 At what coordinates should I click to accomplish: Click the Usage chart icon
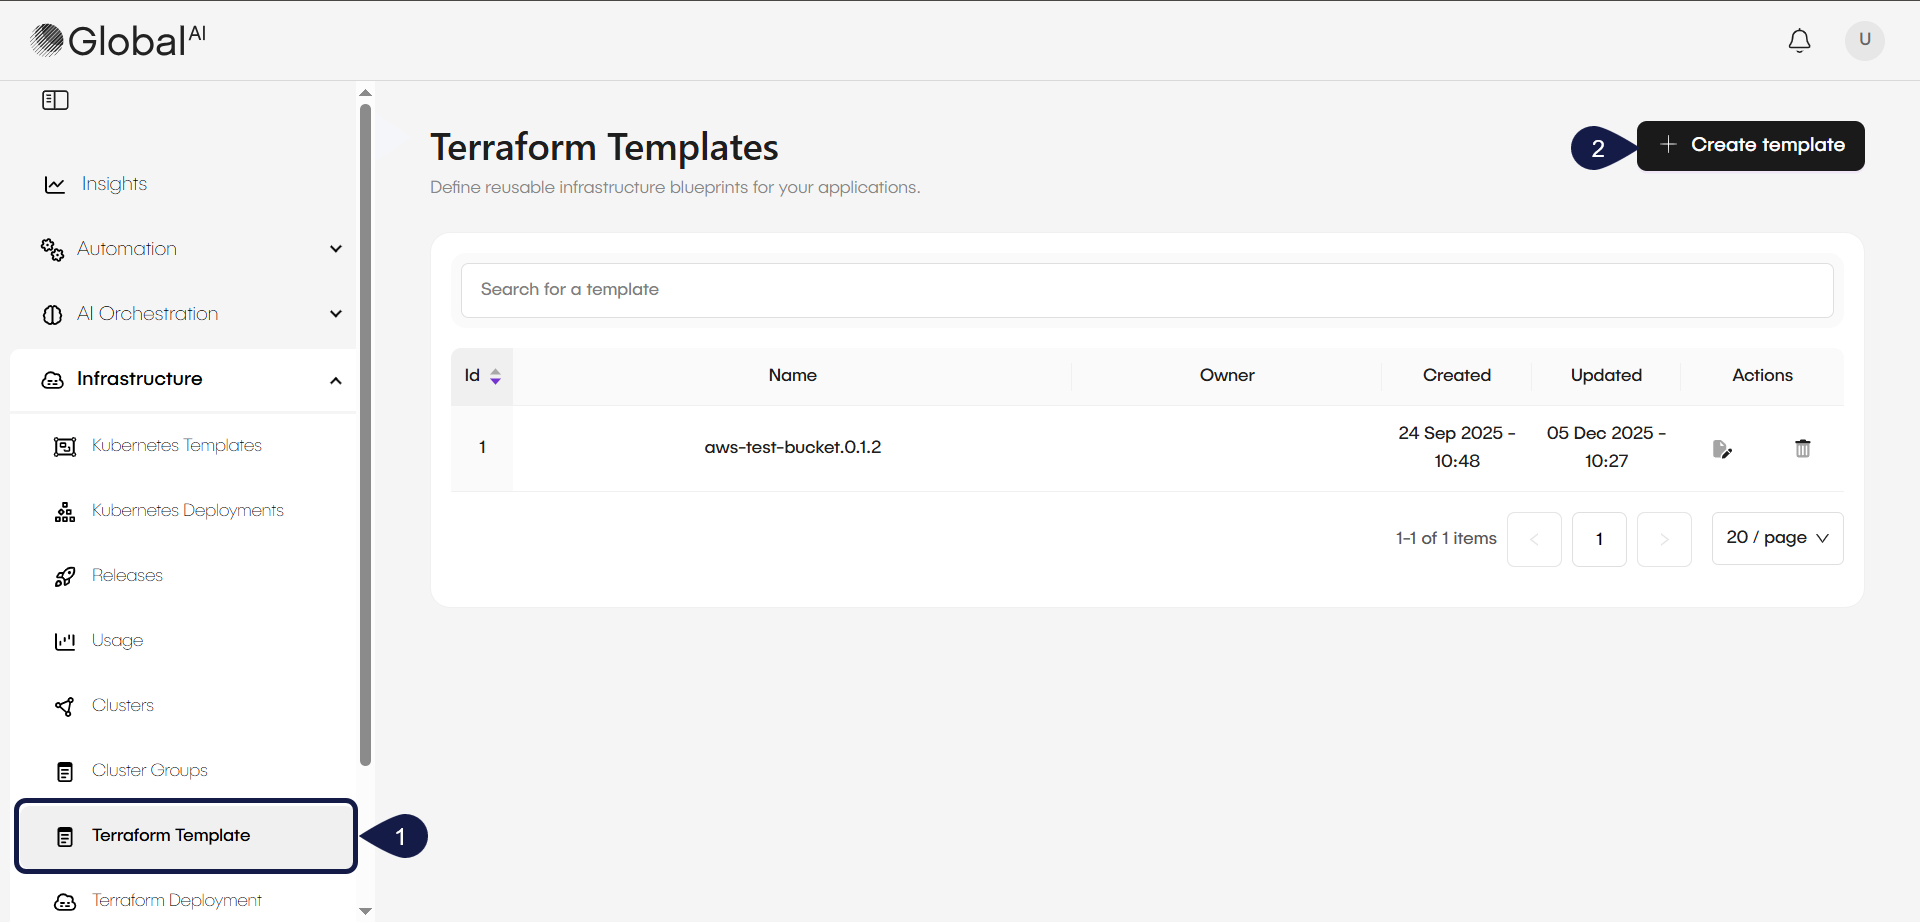64,641
